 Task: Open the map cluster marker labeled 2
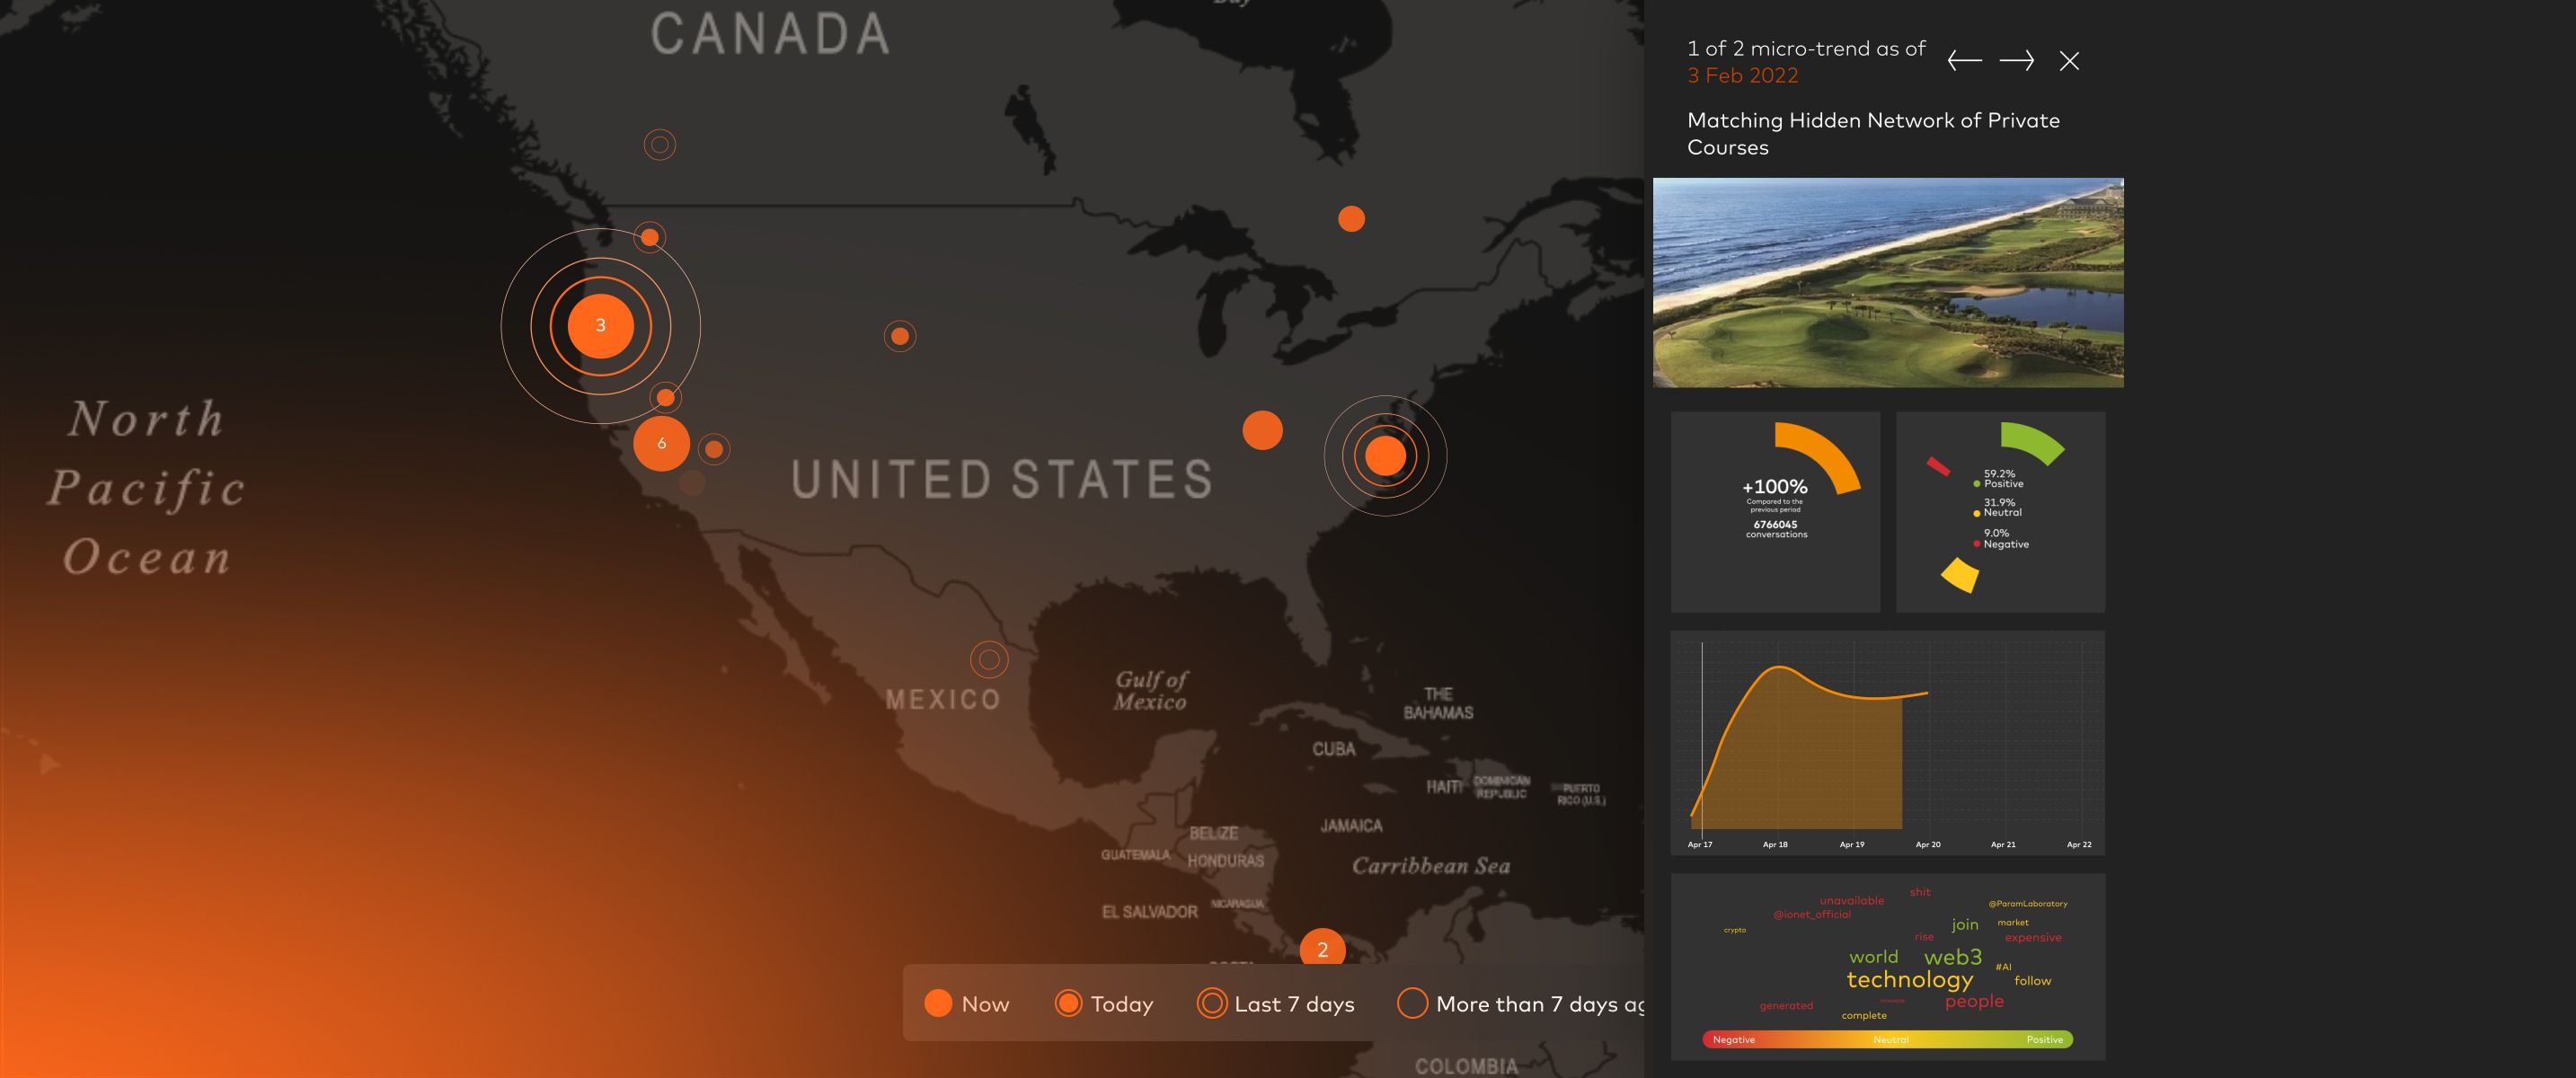click(1322, 949)
